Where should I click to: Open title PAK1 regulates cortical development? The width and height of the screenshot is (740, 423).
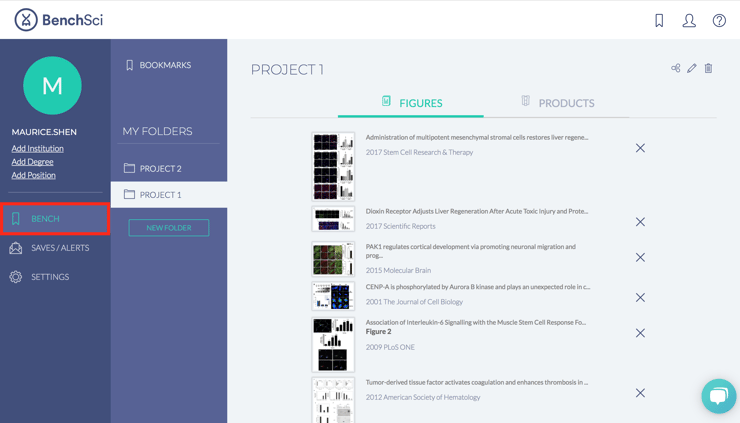click(x=471, y=251)
